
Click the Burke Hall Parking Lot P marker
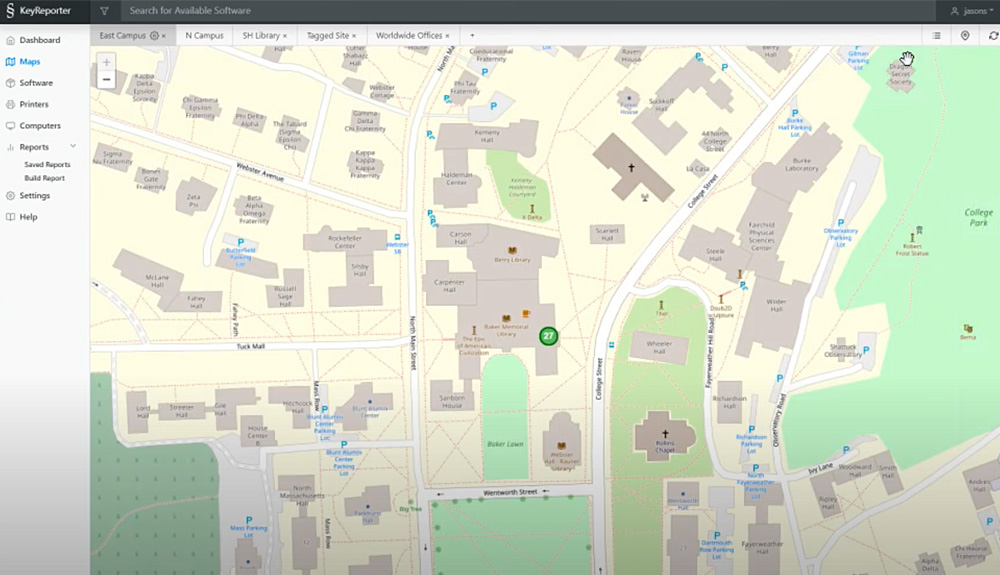(795, 113)
